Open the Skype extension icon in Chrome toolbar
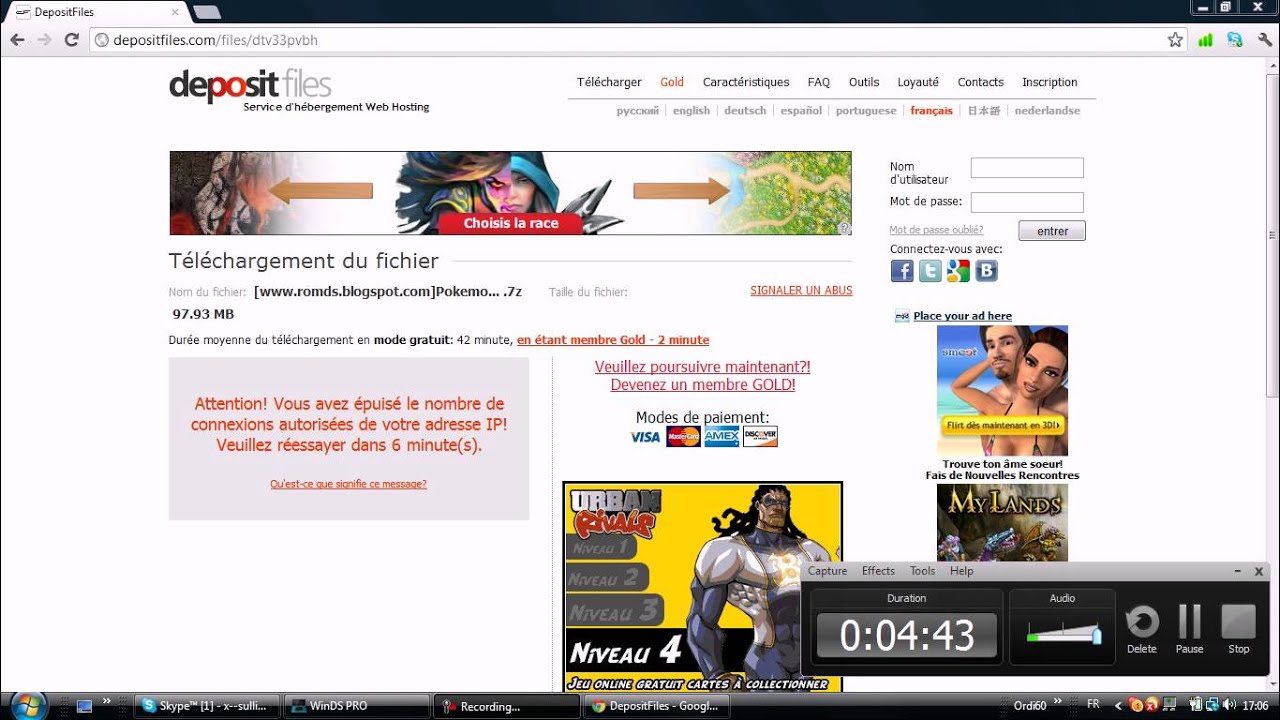Image resolution: width=1280 pixels, height=720 pixels. click(x=1235, y=40)
